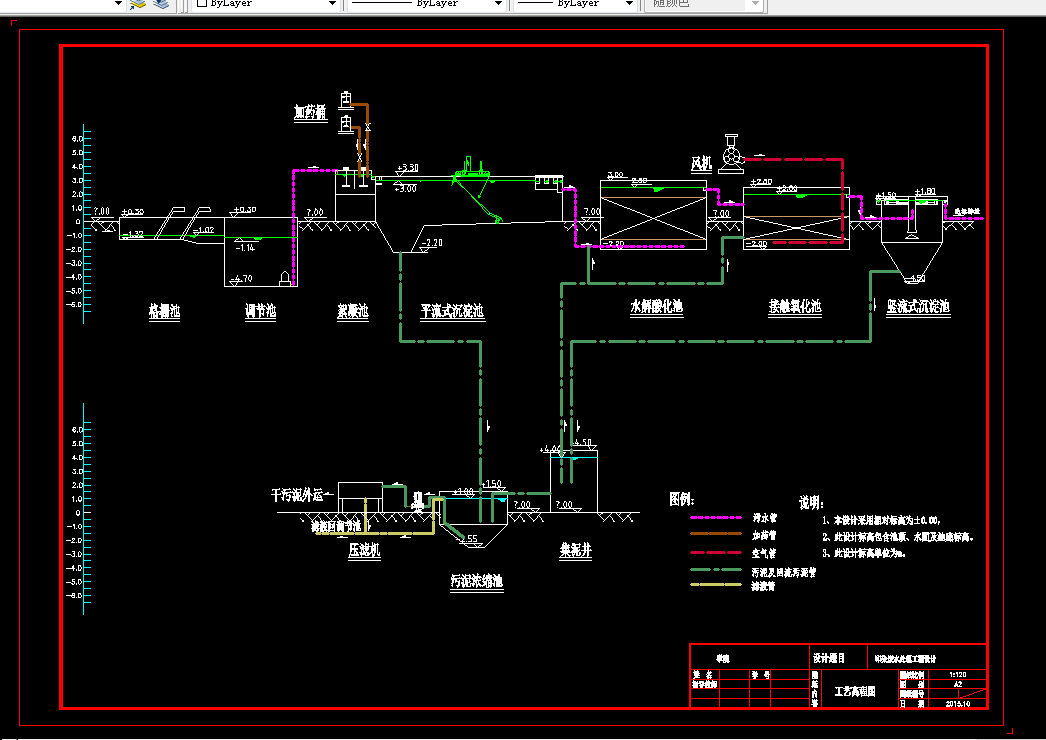Click the 工艺高程图 title block text

[855, 691]
